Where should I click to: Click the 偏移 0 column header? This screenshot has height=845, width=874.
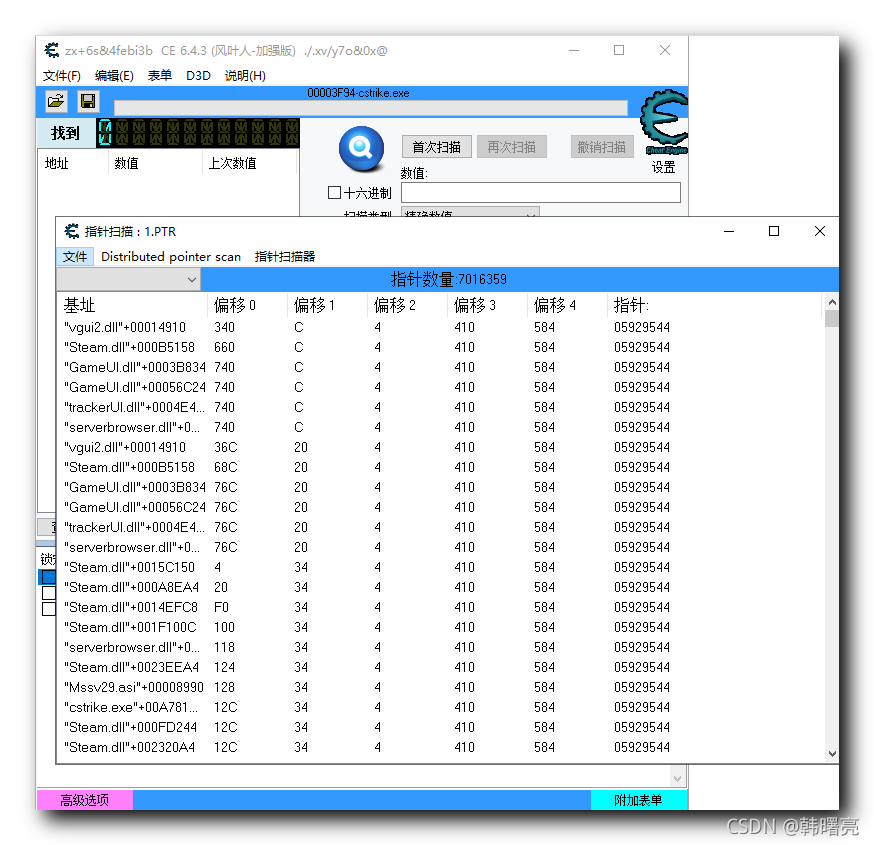tap(247, 305)
